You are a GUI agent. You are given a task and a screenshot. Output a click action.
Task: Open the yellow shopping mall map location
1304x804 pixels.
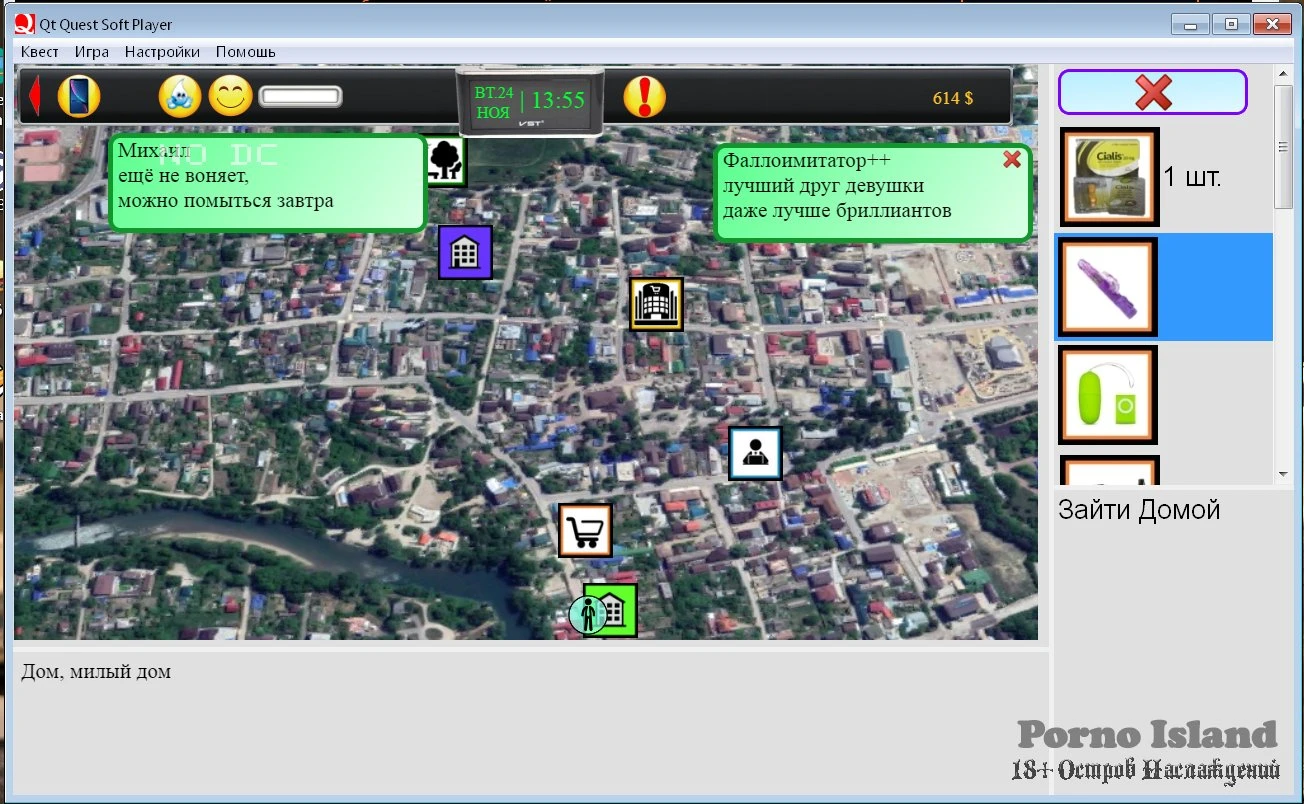[656, 303]
